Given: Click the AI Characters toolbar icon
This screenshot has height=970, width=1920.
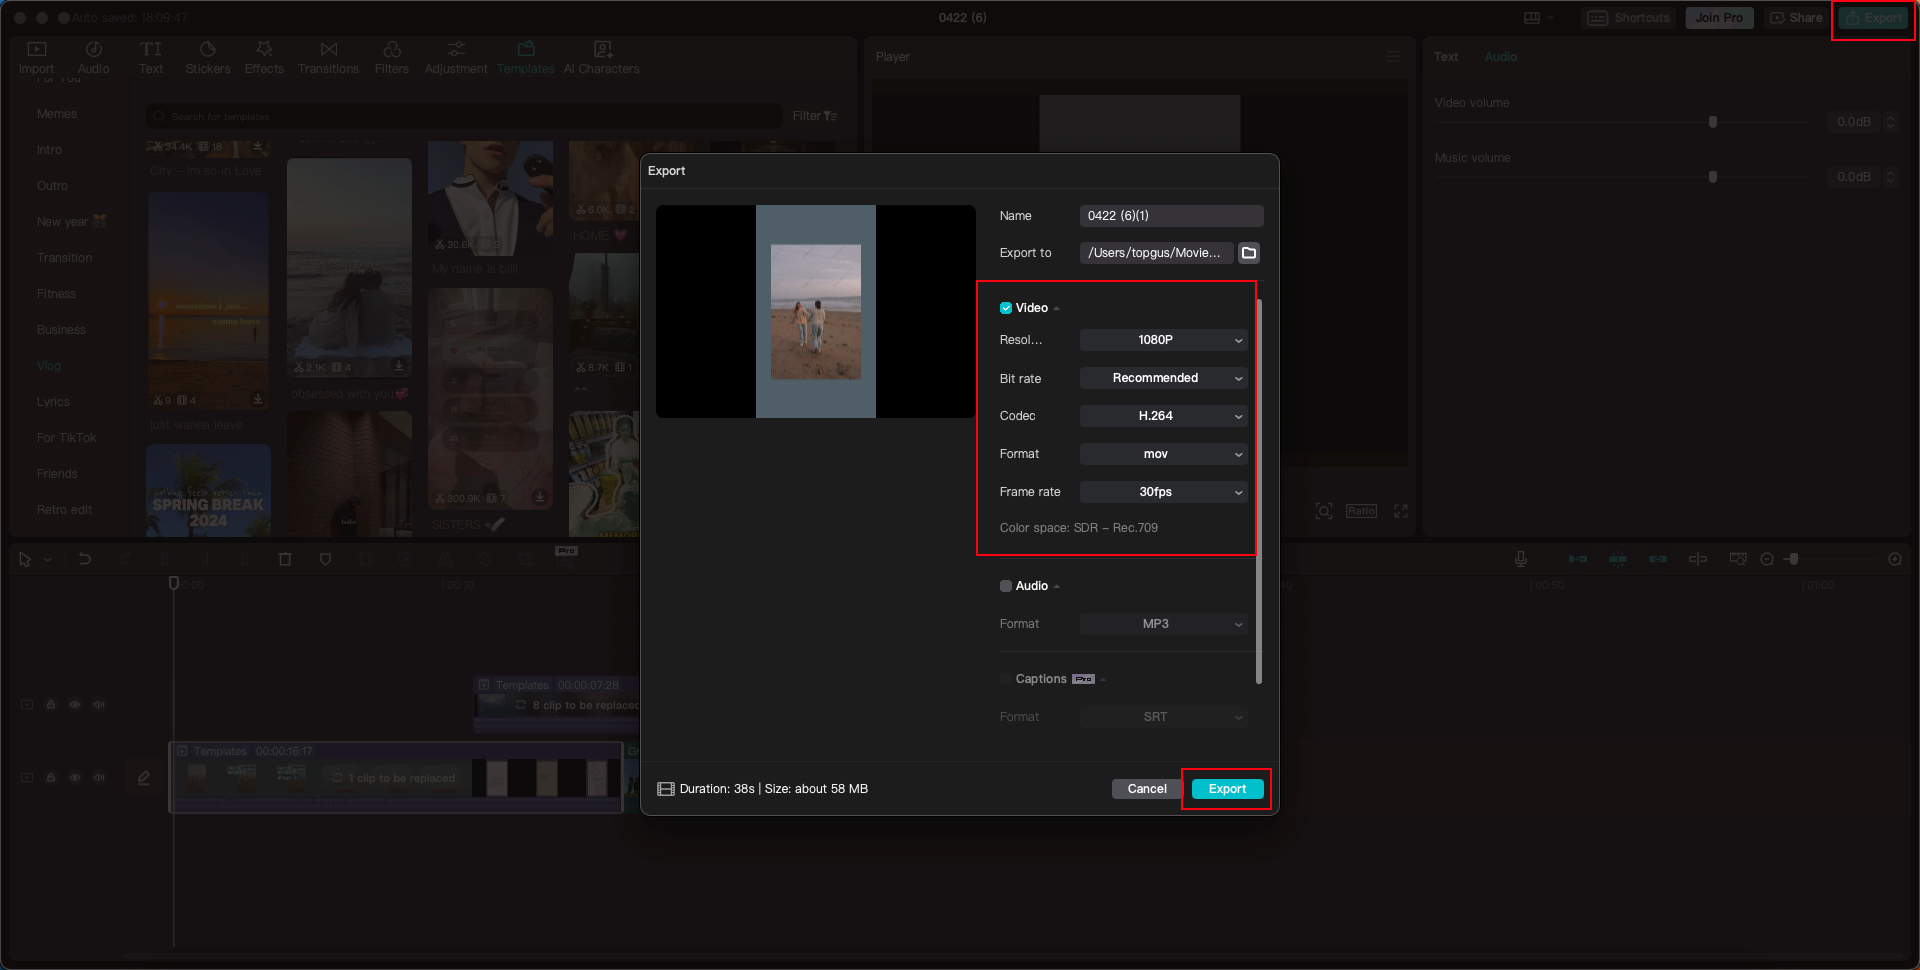Looking at the screenshot, I should (x=601, y=48).
